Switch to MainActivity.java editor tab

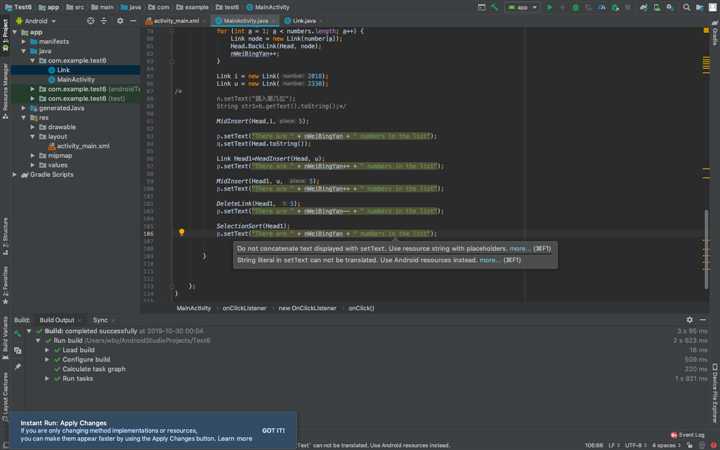coord(246,21)
